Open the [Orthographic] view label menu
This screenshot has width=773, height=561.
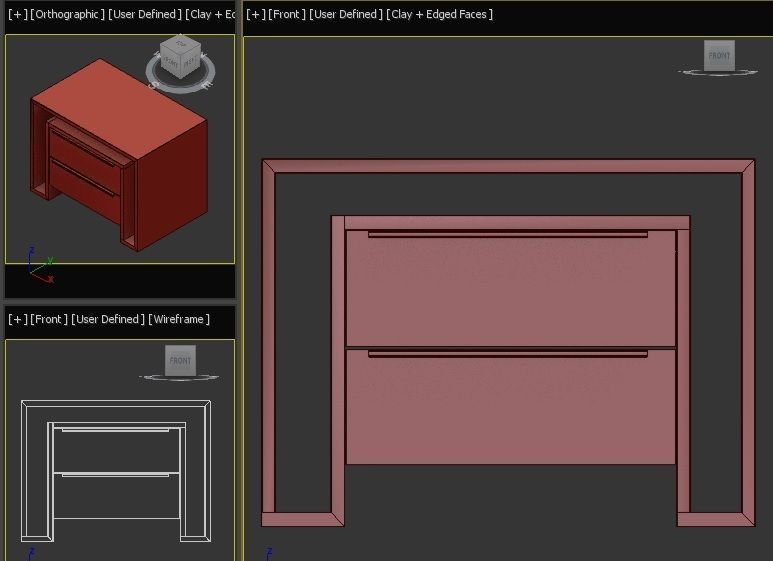(68, 15)
